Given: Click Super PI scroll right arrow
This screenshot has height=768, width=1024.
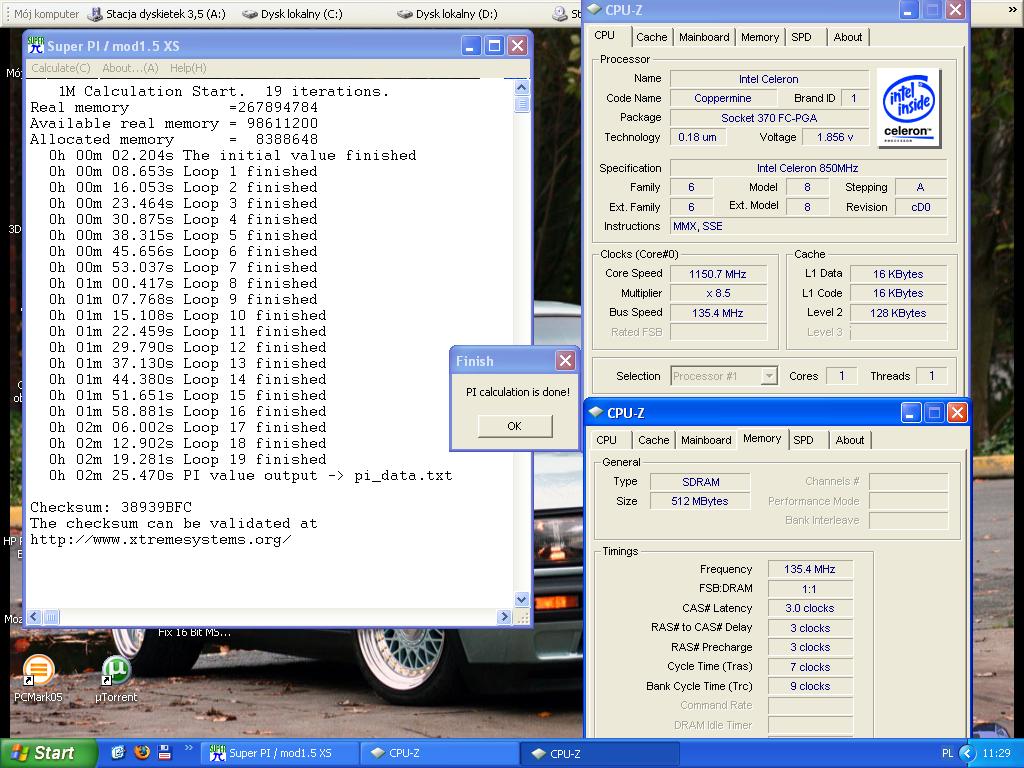Looking at the screenshot, I should pos(504,616).
